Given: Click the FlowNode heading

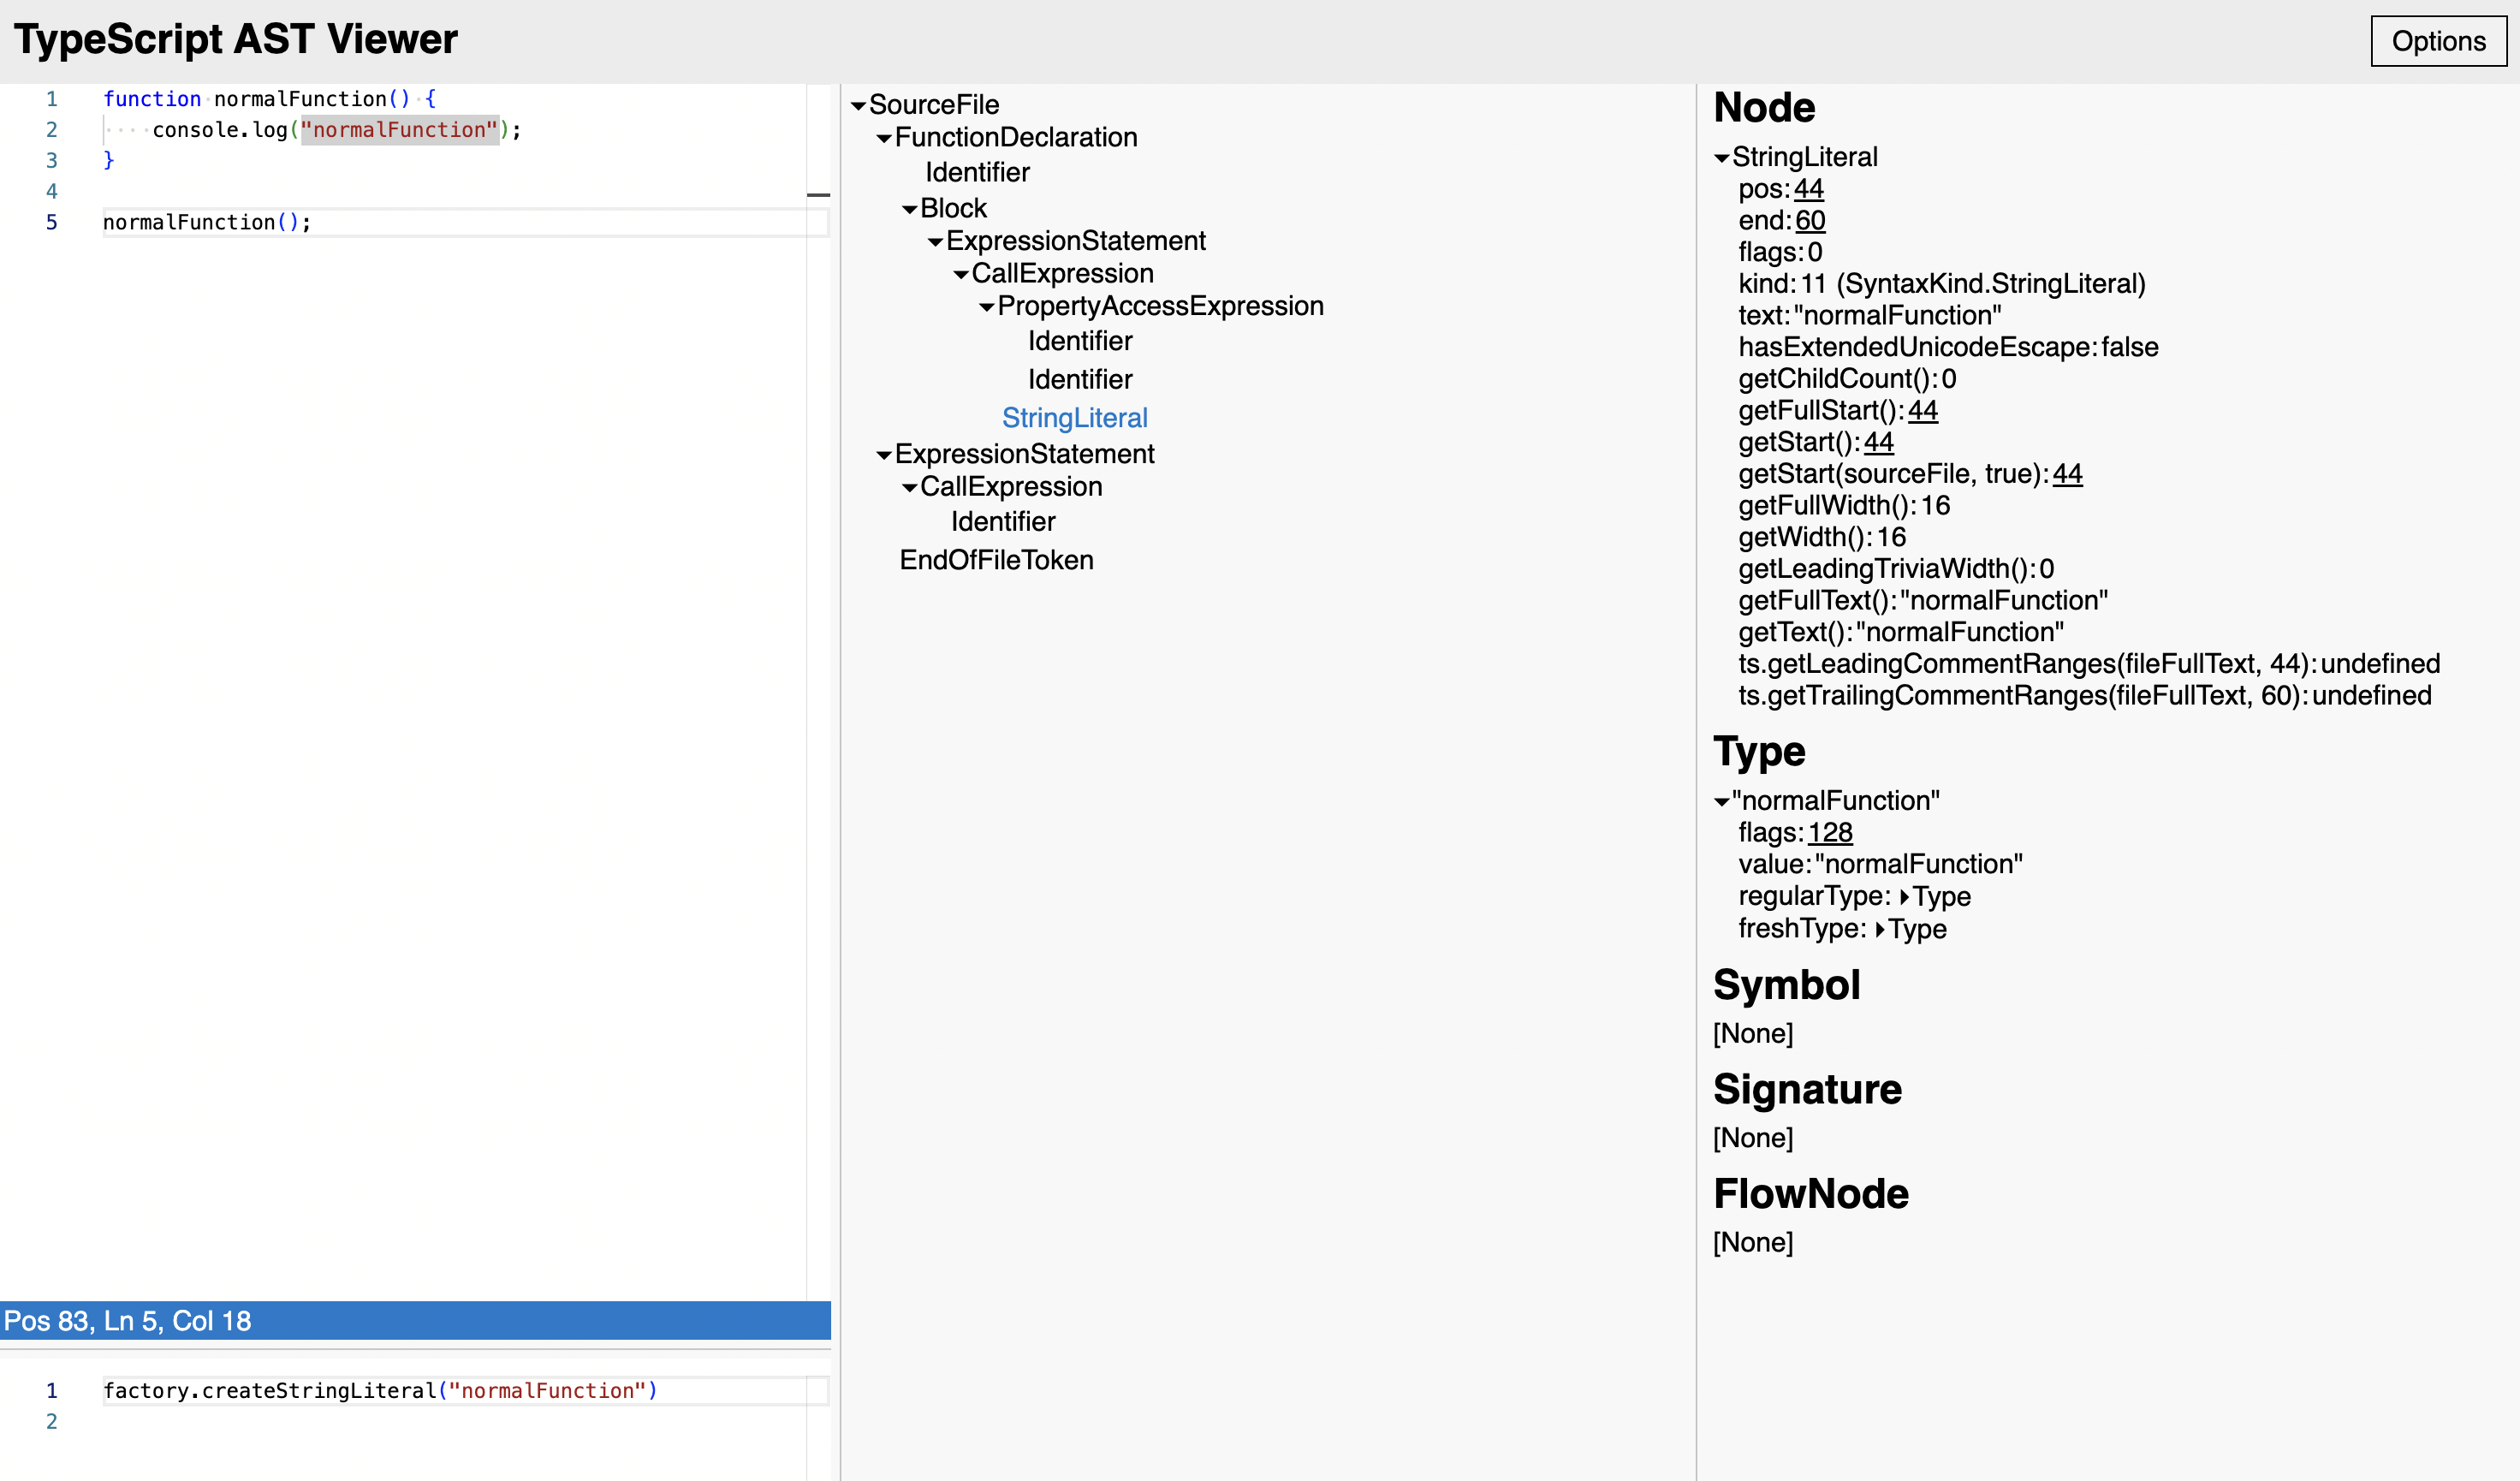Looking at the screenshot, I should (1811, 1194).
